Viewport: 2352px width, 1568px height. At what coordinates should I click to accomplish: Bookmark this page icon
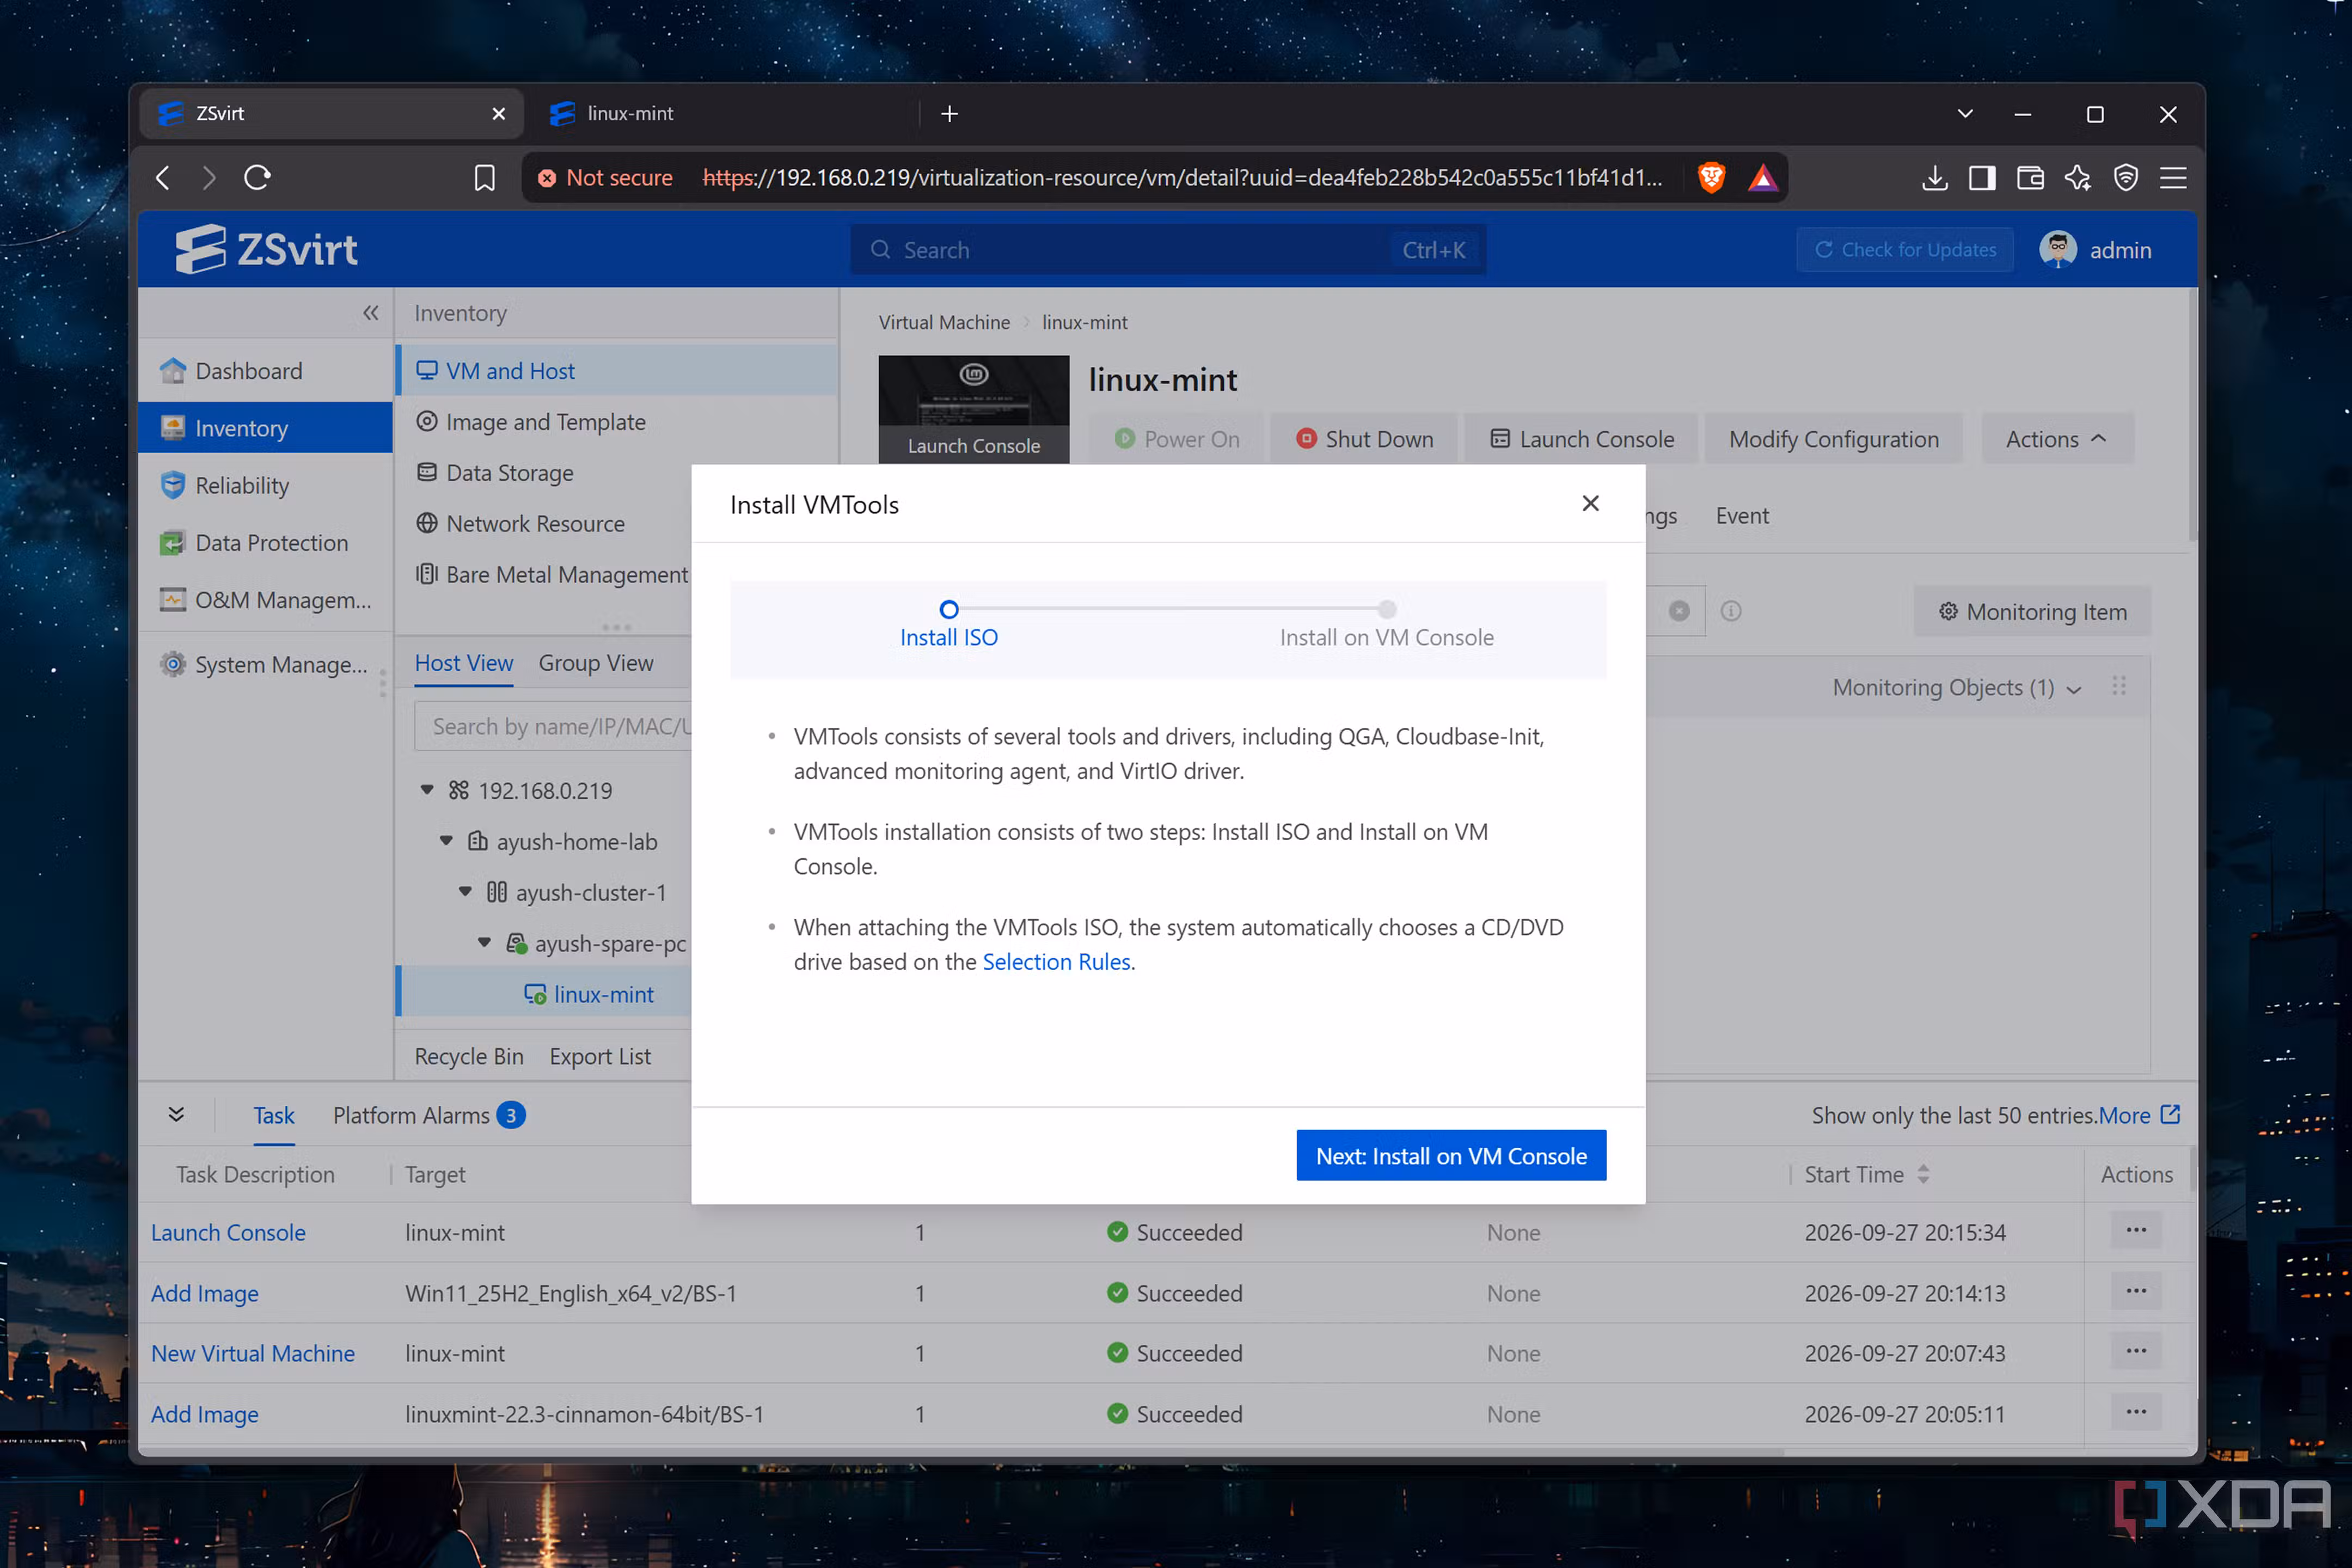pos(484,178)
